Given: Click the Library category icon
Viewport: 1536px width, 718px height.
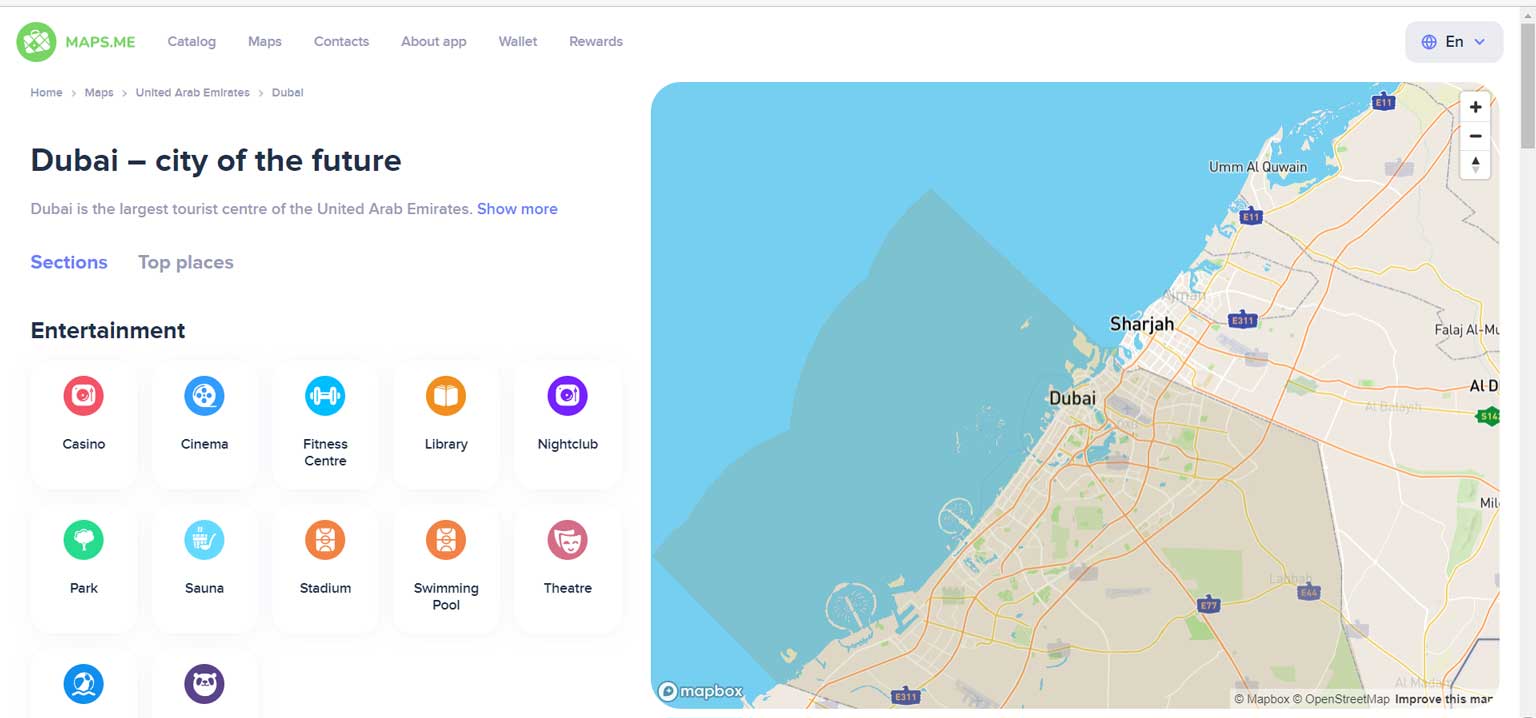Looking at the screenshot, I should (x=446, y=395).
